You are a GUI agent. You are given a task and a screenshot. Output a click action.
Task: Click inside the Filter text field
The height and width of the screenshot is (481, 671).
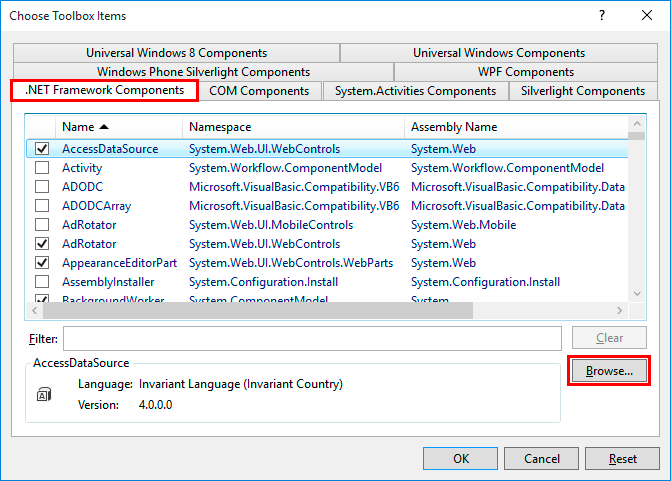312,338
